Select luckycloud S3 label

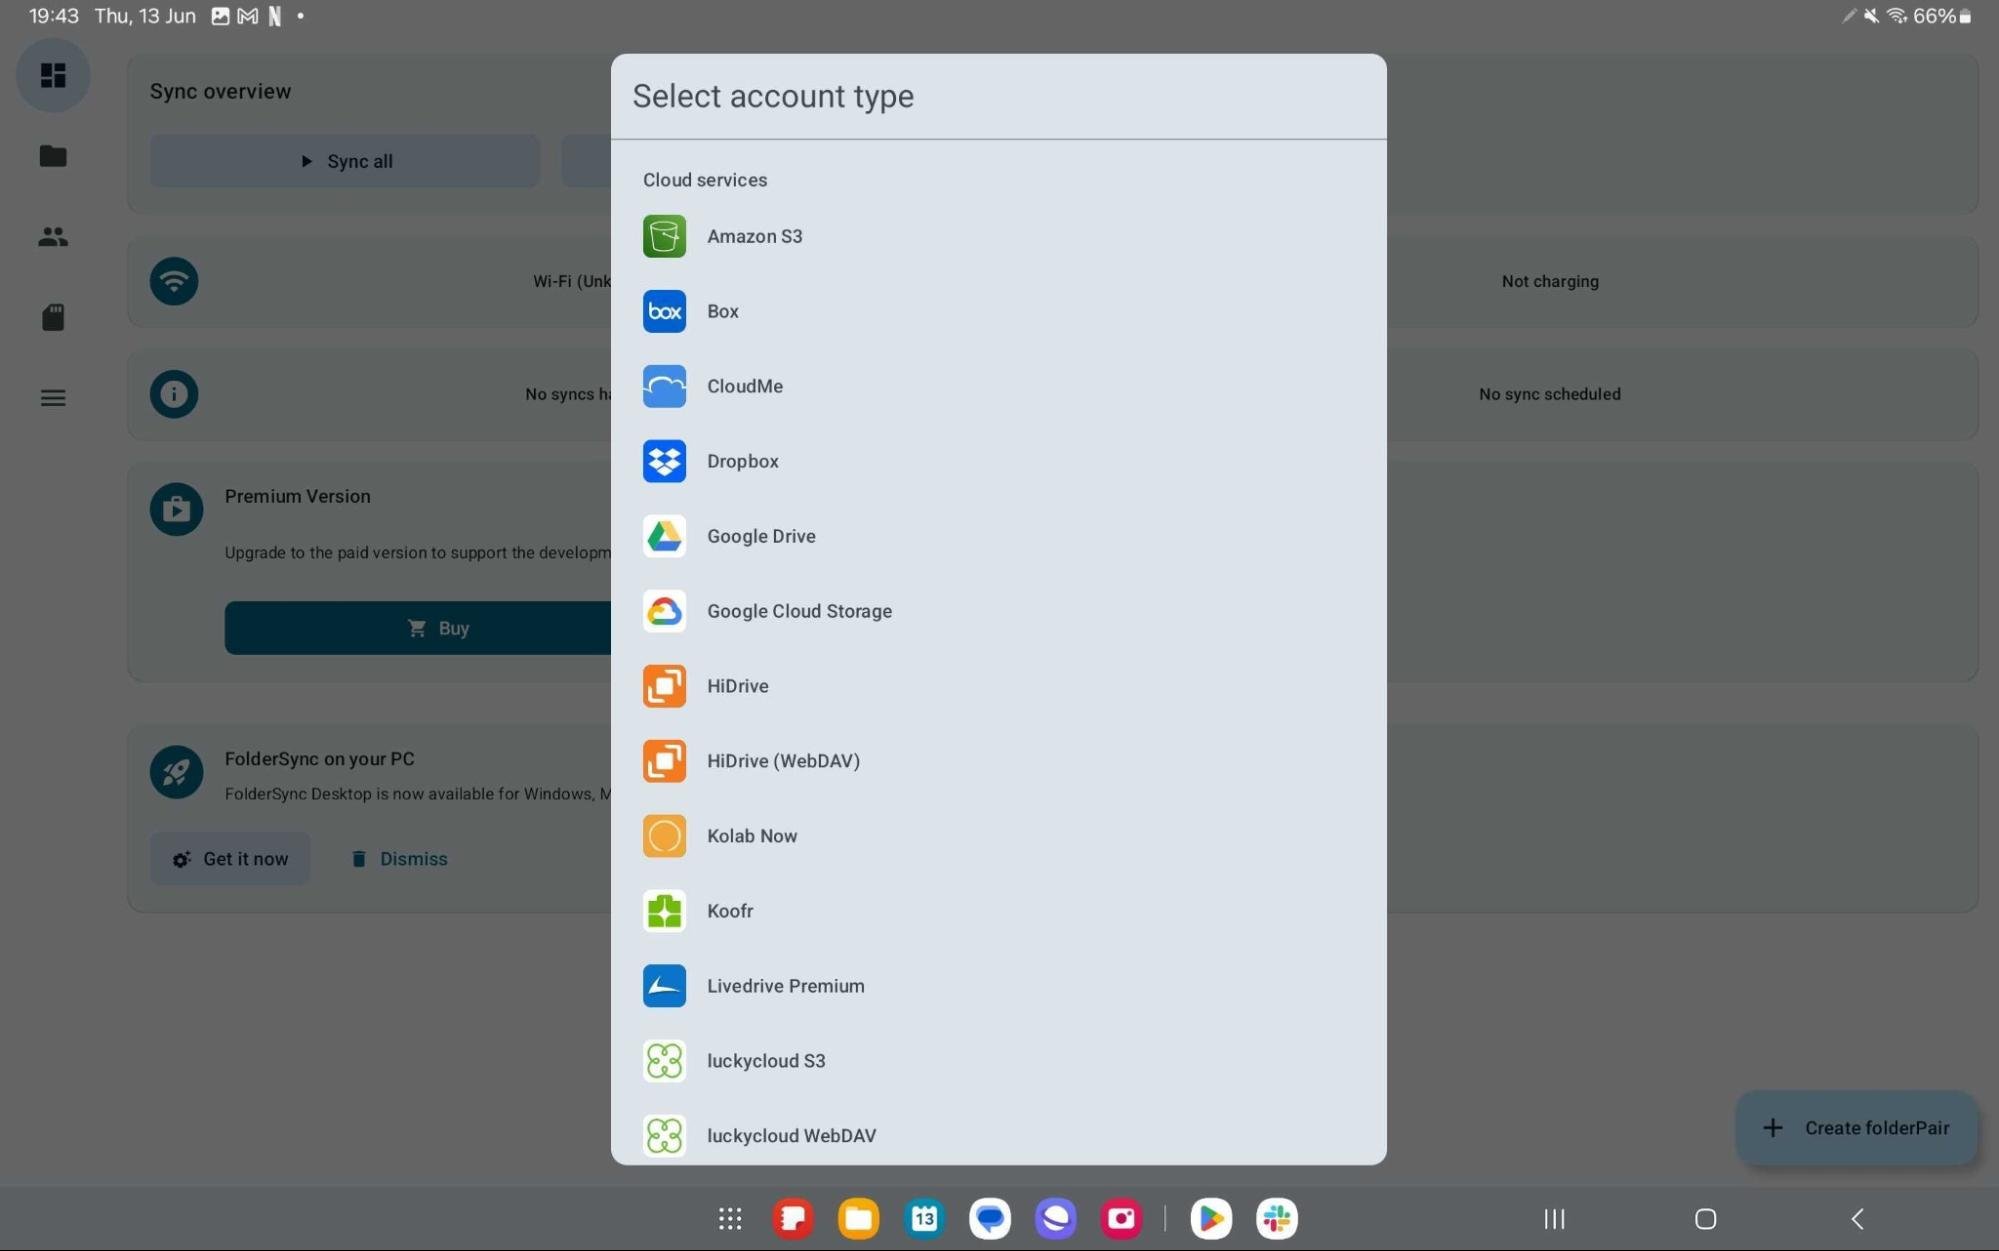[766, 1061]
